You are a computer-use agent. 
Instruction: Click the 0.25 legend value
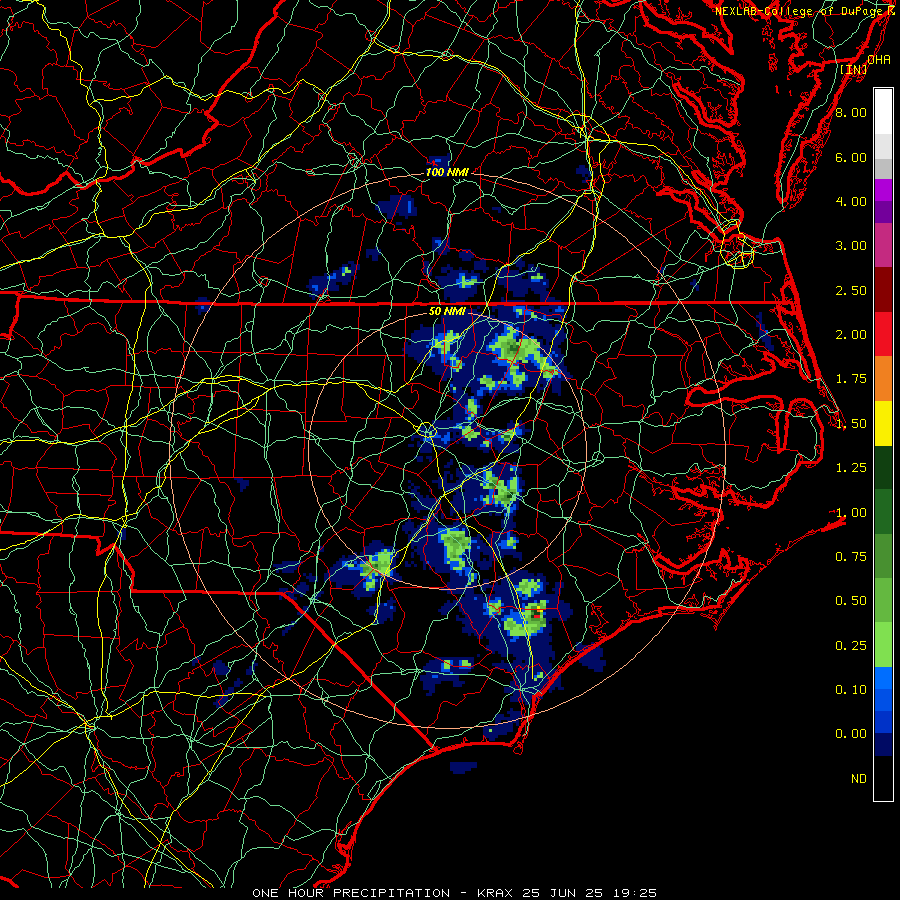(851, 646)
